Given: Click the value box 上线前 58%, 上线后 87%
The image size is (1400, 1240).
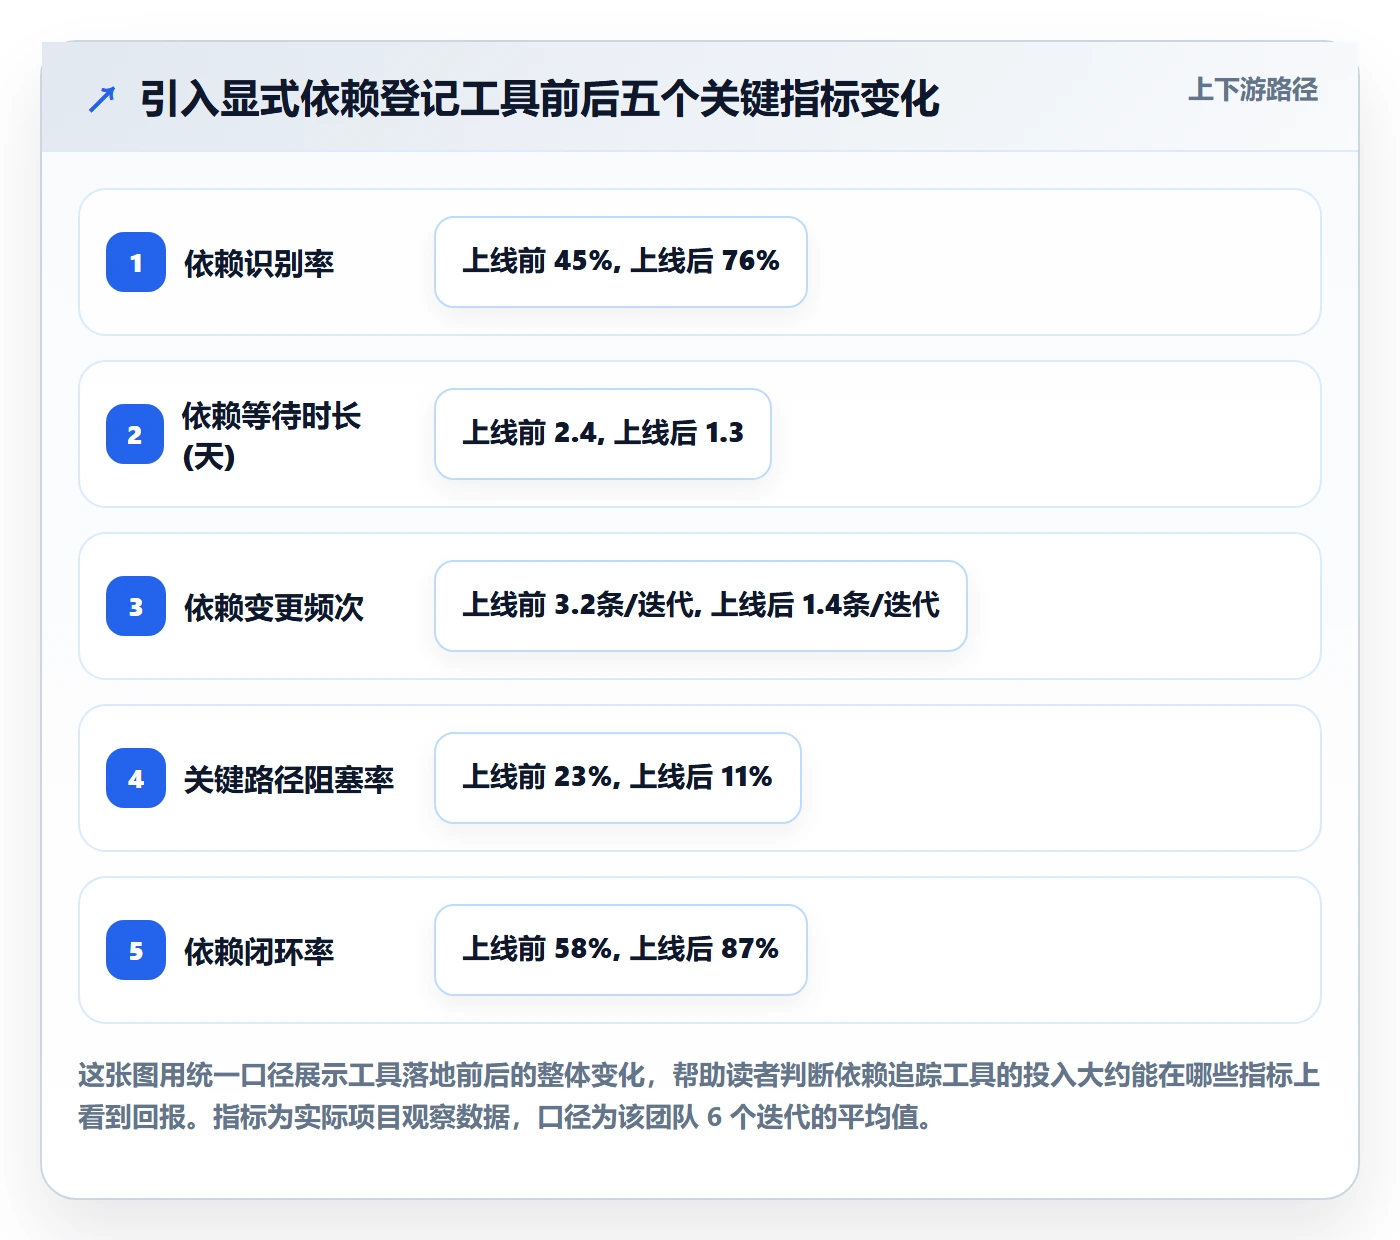Looking at the screenshot, I should click(x=621, y=950).
